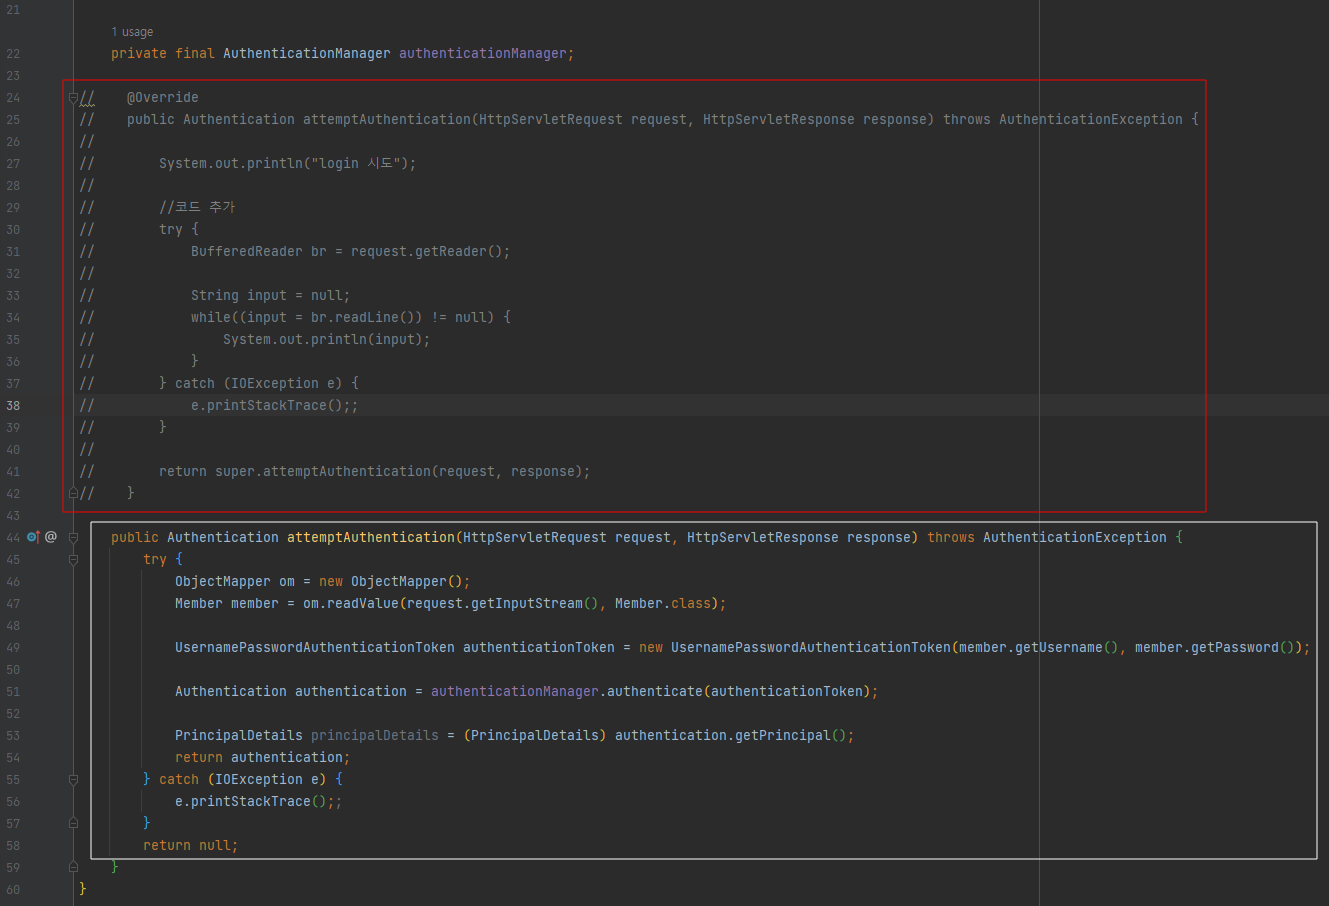Image resolution: width=1329 pixels, height=906 pixels.
Task: Click the closing class brace on line 60
Action: 83,889
